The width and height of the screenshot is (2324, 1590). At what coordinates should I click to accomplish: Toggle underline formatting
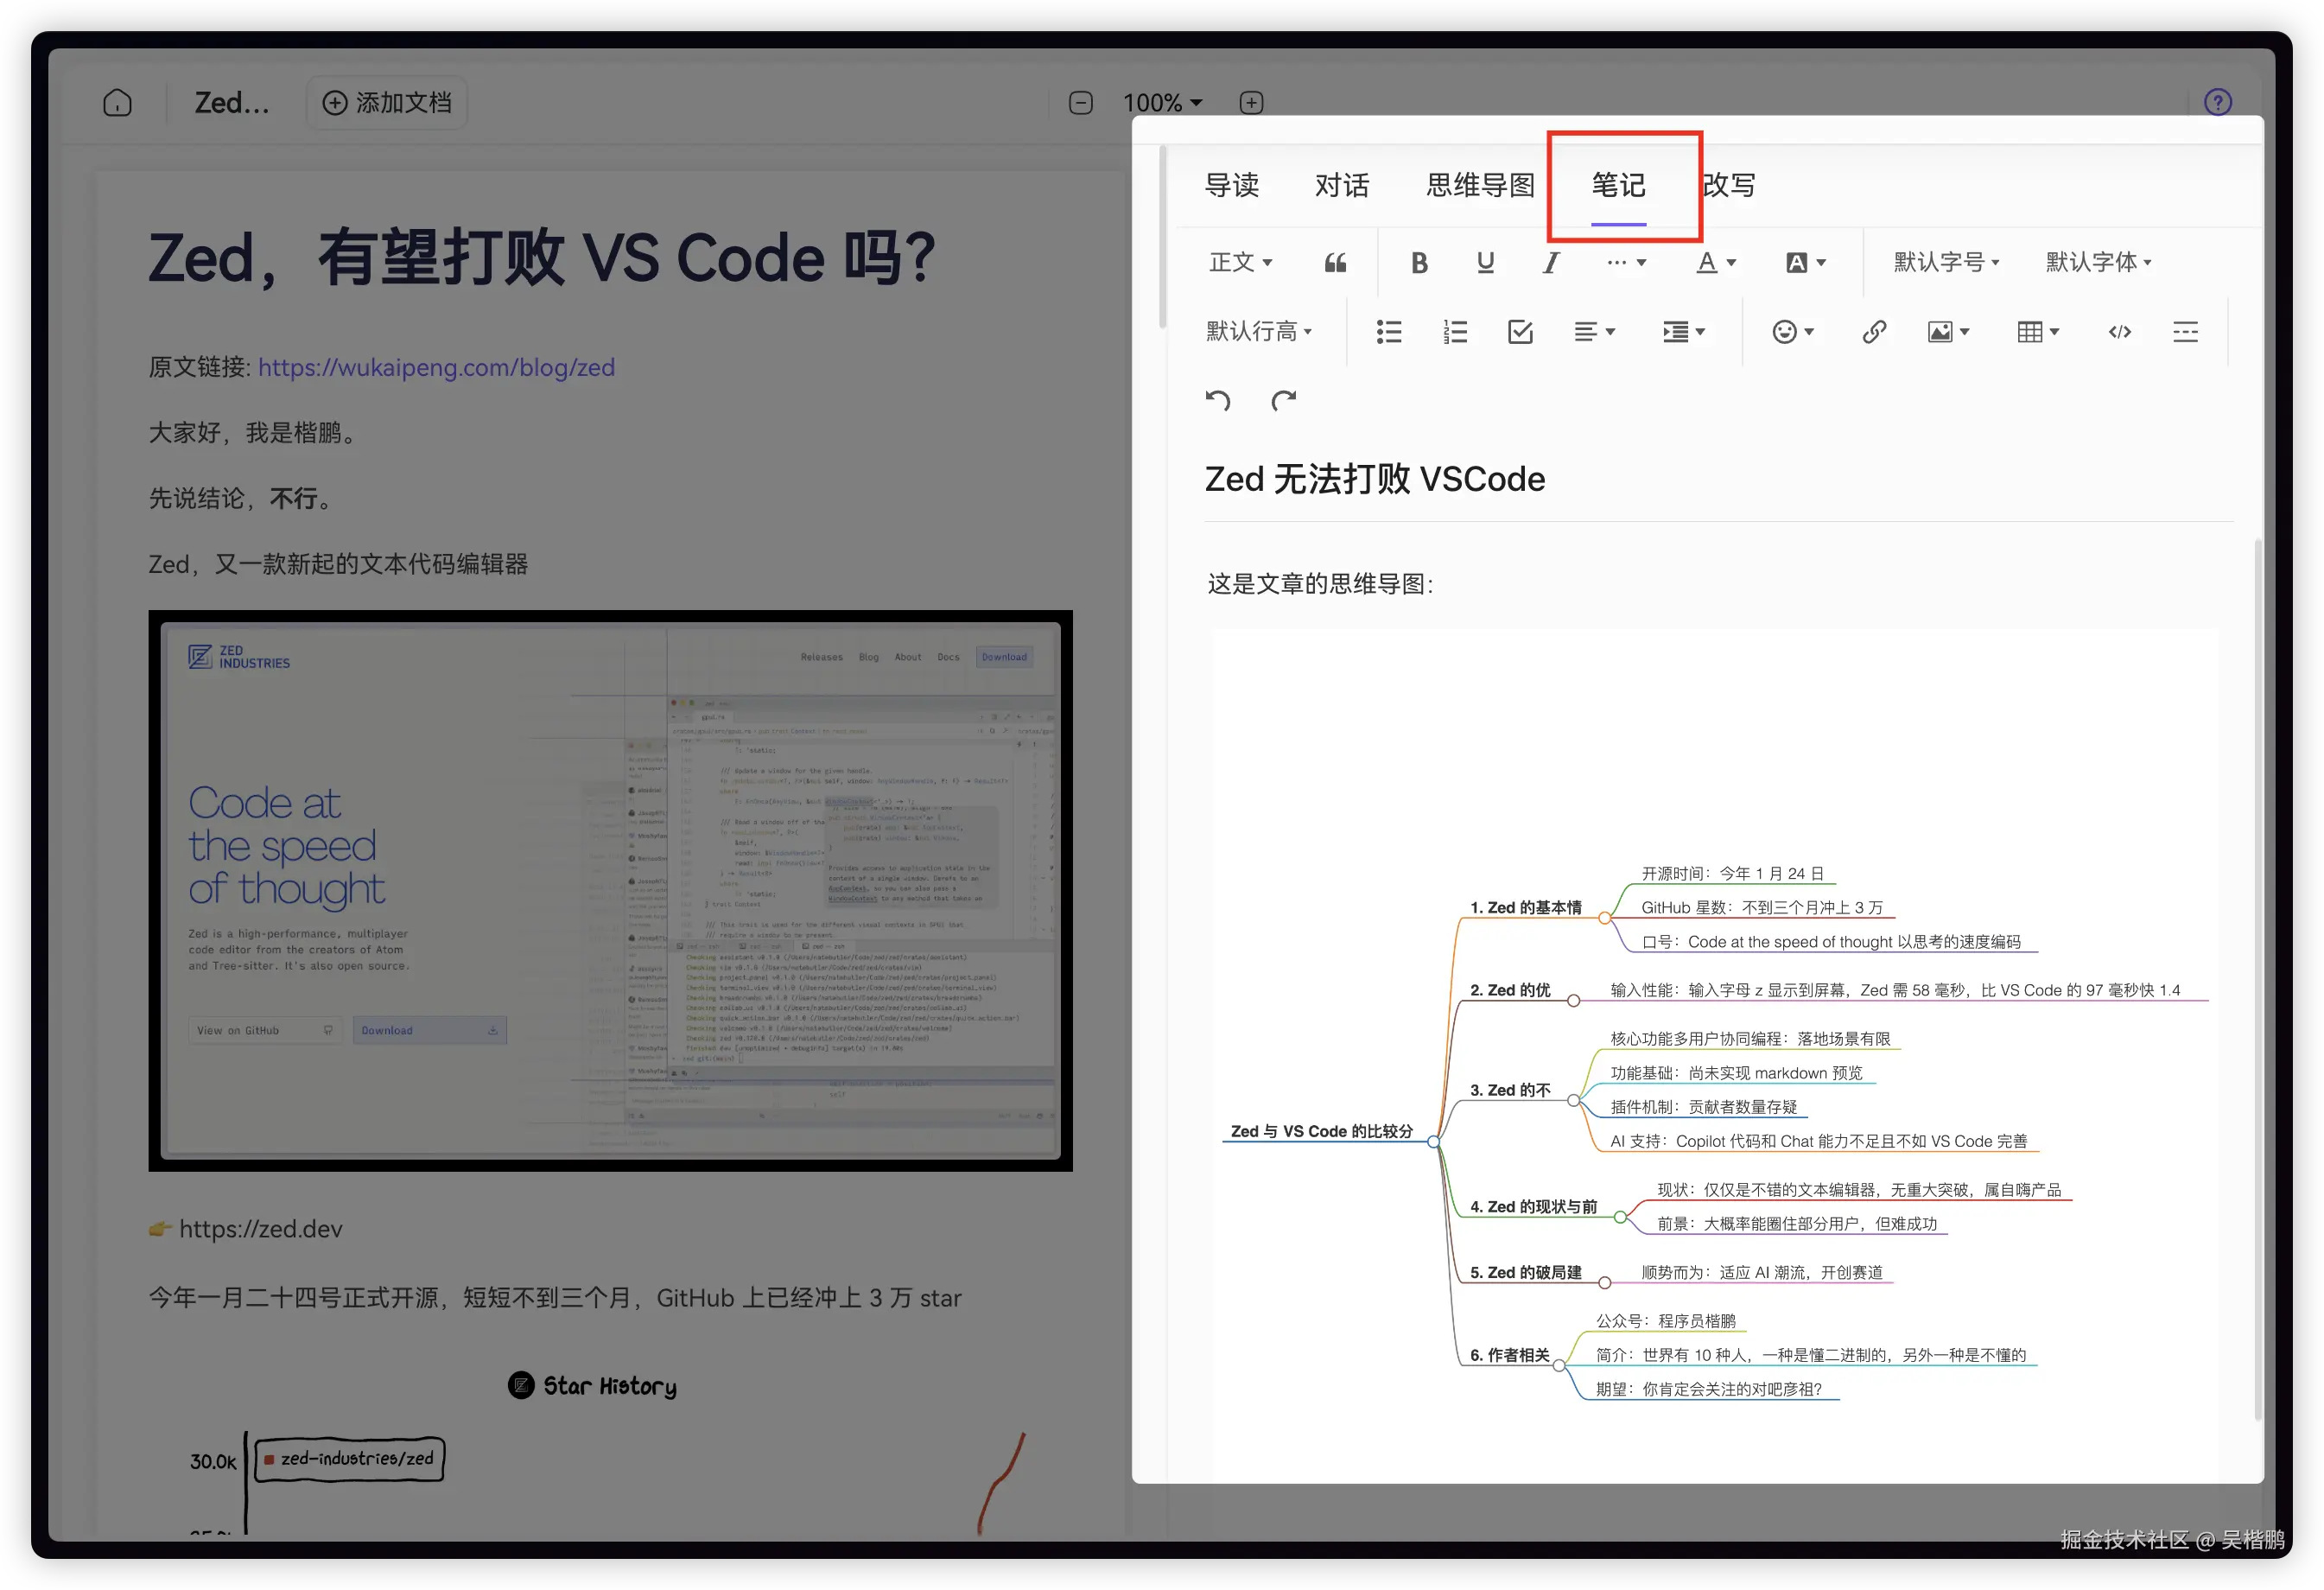1485,263
